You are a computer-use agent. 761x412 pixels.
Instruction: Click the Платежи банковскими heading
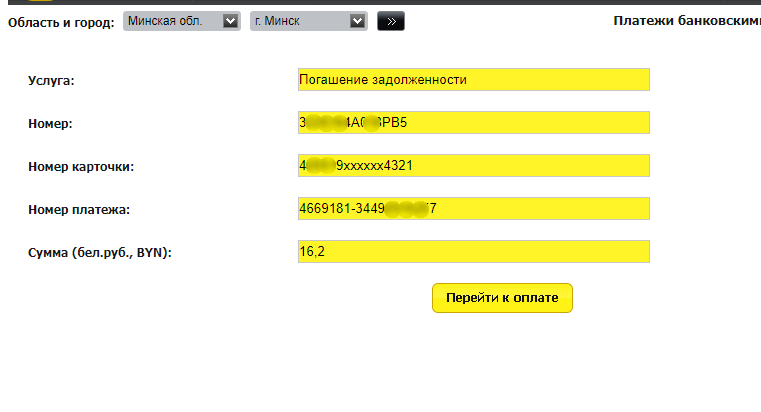(x=687, y=21)
